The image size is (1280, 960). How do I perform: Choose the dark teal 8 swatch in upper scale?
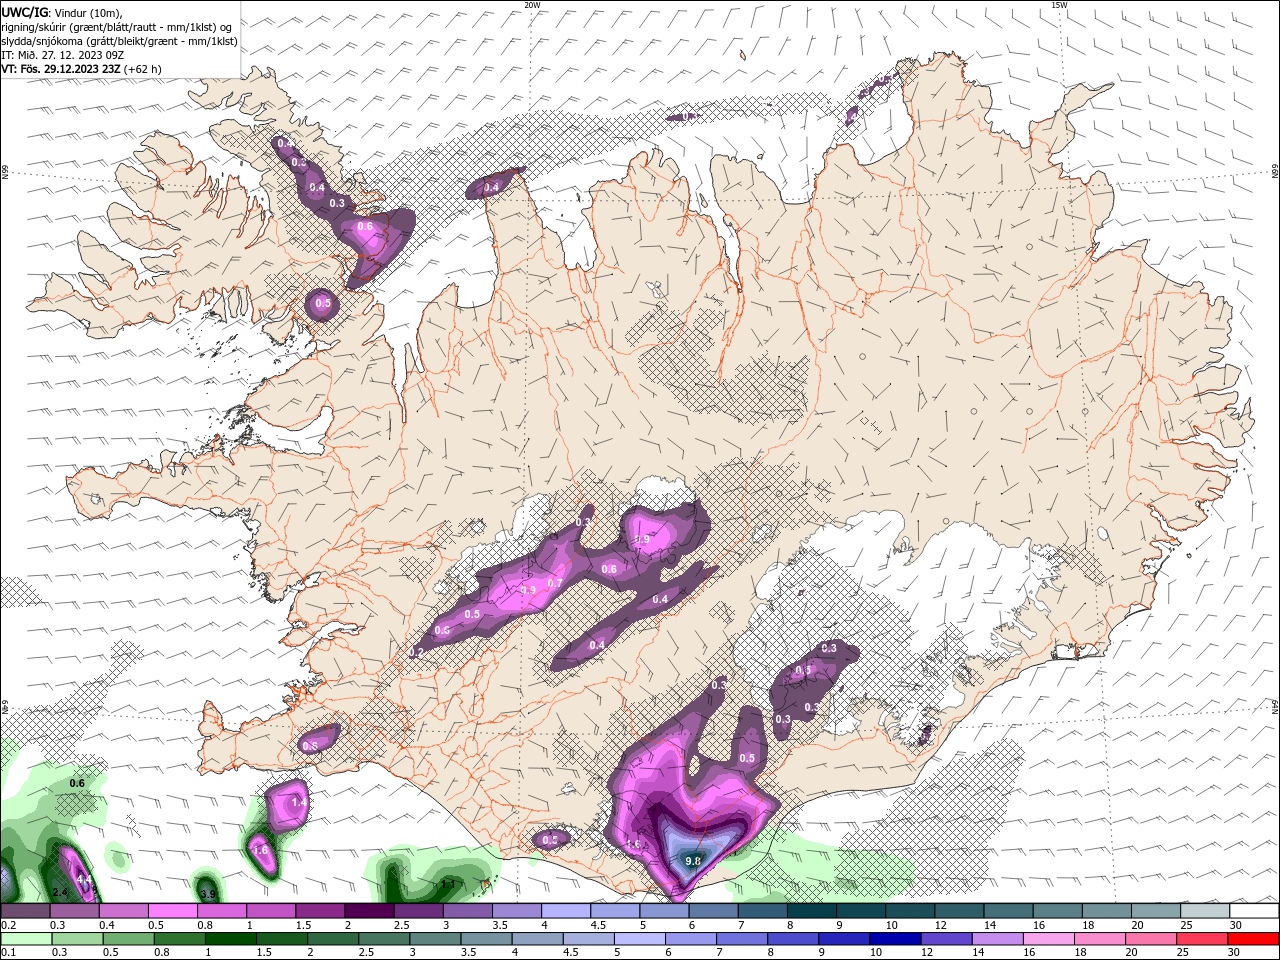click(x=812, y=911)
